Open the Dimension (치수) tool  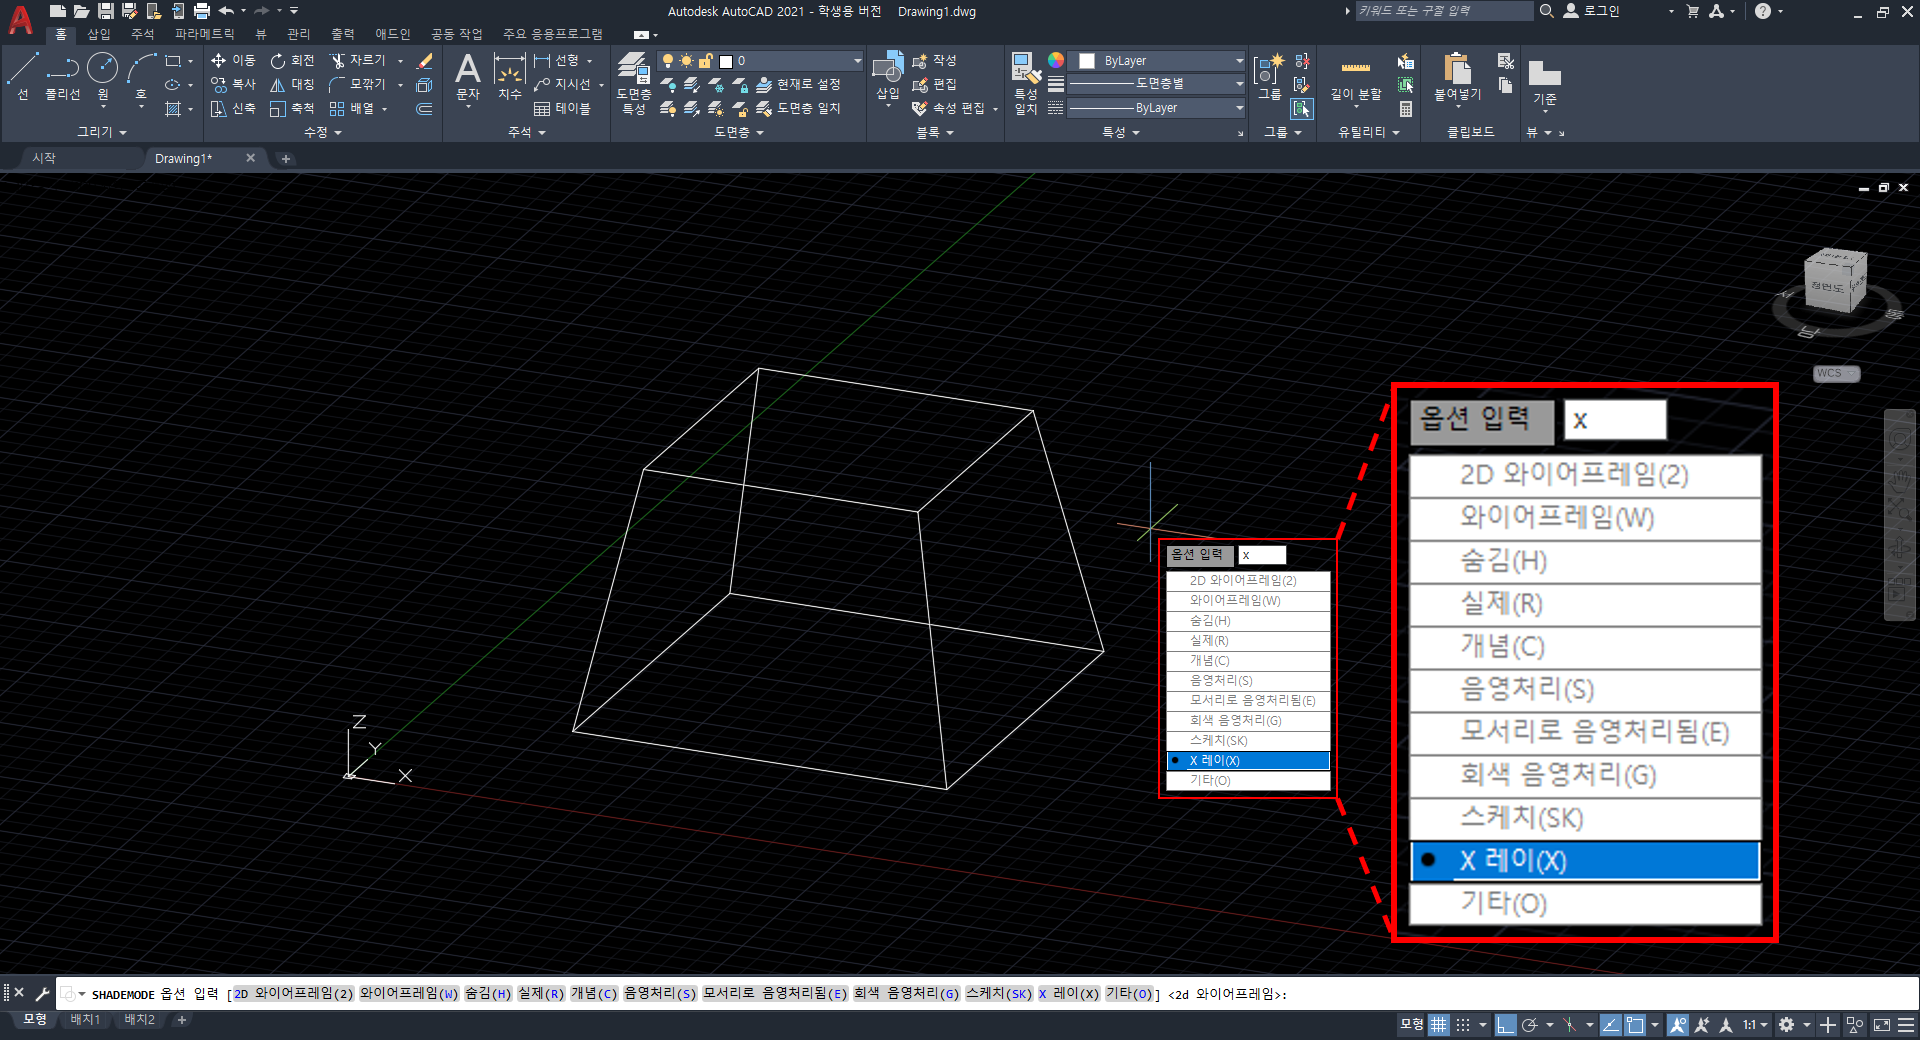point(510,78)
